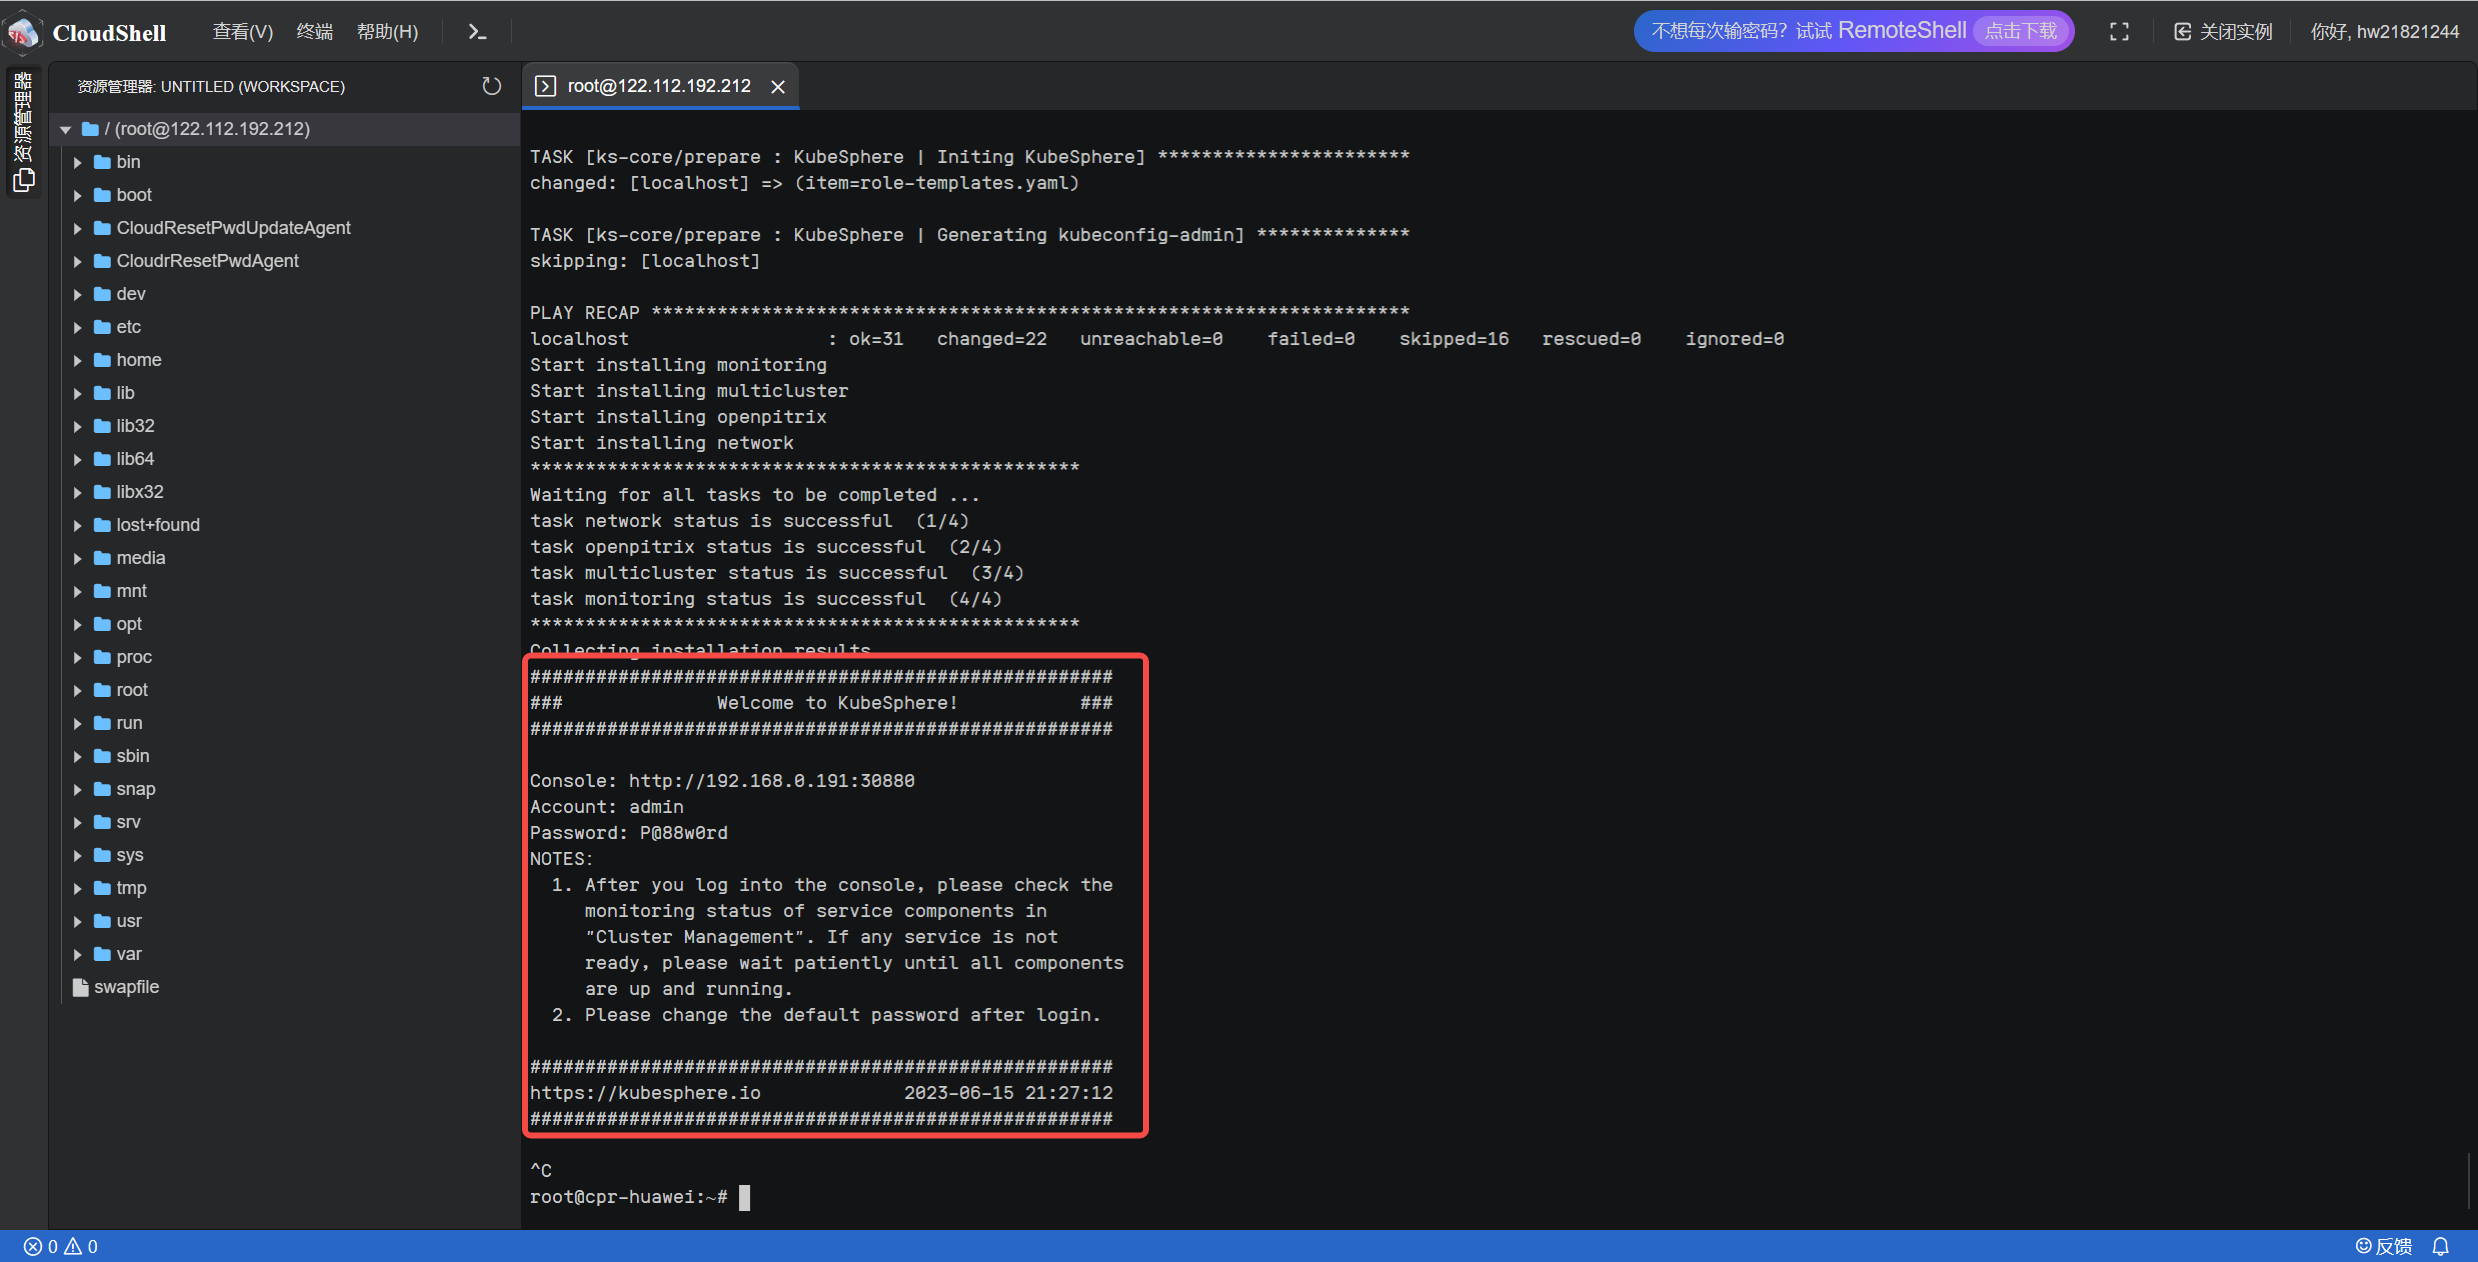
Task: Click the https://kubesphere.io link in terminal
Action: 645,1093
